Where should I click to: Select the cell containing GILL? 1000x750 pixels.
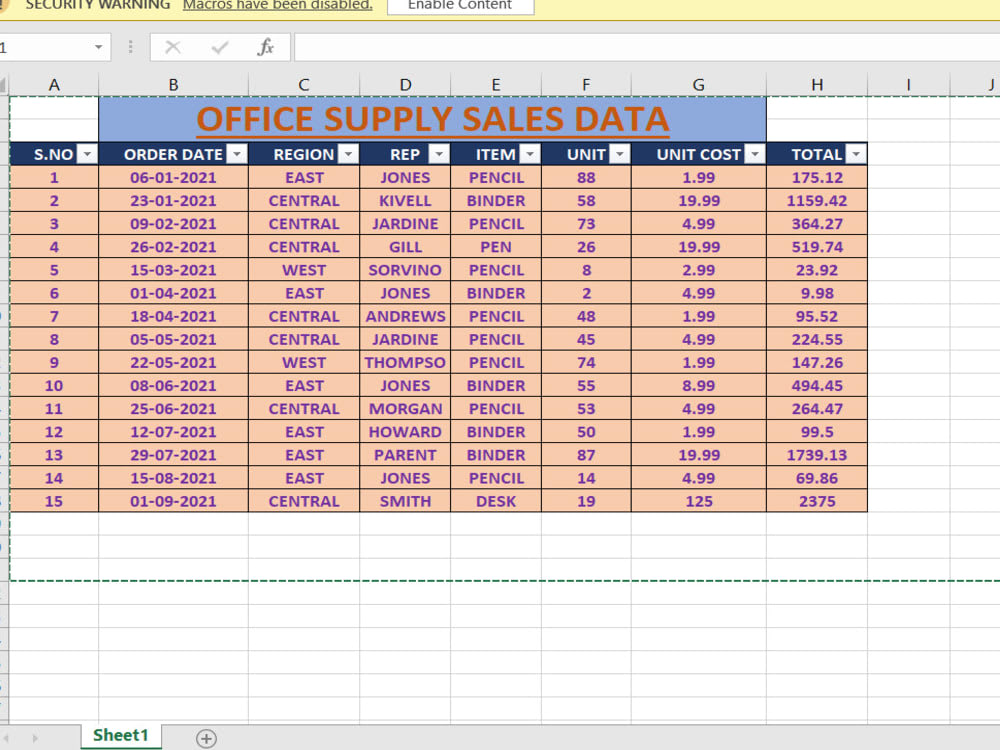coord(405,247)
